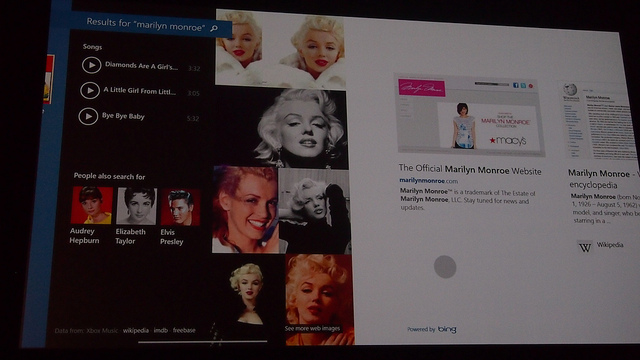The height and width of the screenshot is (360, 640).
Task: Click the Elvis Presley name label
Action: (x=172, y=237)
